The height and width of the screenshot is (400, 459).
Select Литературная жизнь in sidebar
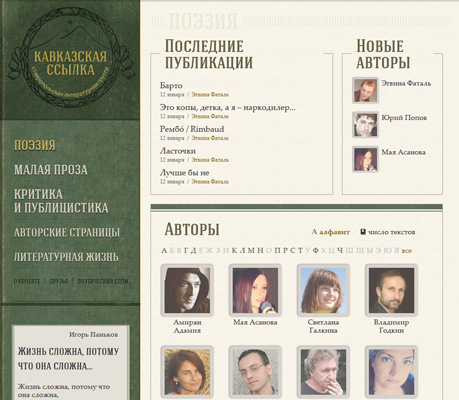(66, 257)
